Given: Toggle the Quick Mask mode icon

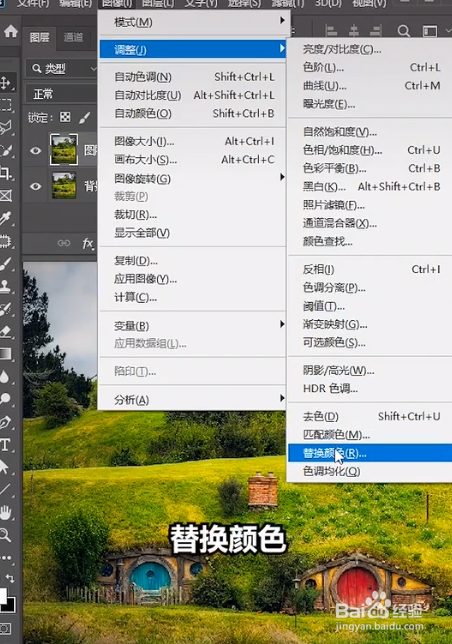Looking at the screenshot, I should point(6,628).
